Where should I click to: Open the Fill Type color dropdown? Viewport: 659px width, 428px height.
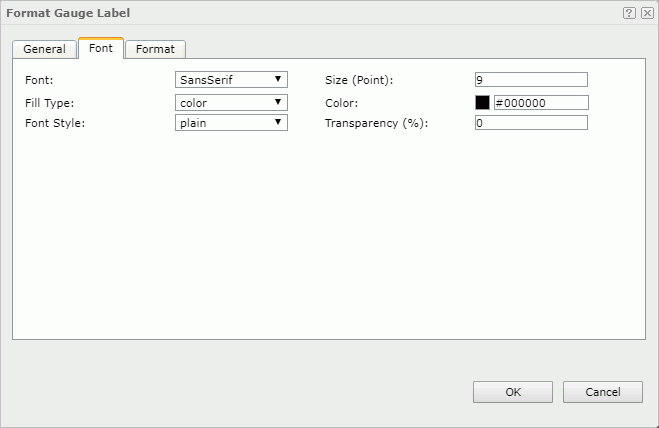pos(231,102)
